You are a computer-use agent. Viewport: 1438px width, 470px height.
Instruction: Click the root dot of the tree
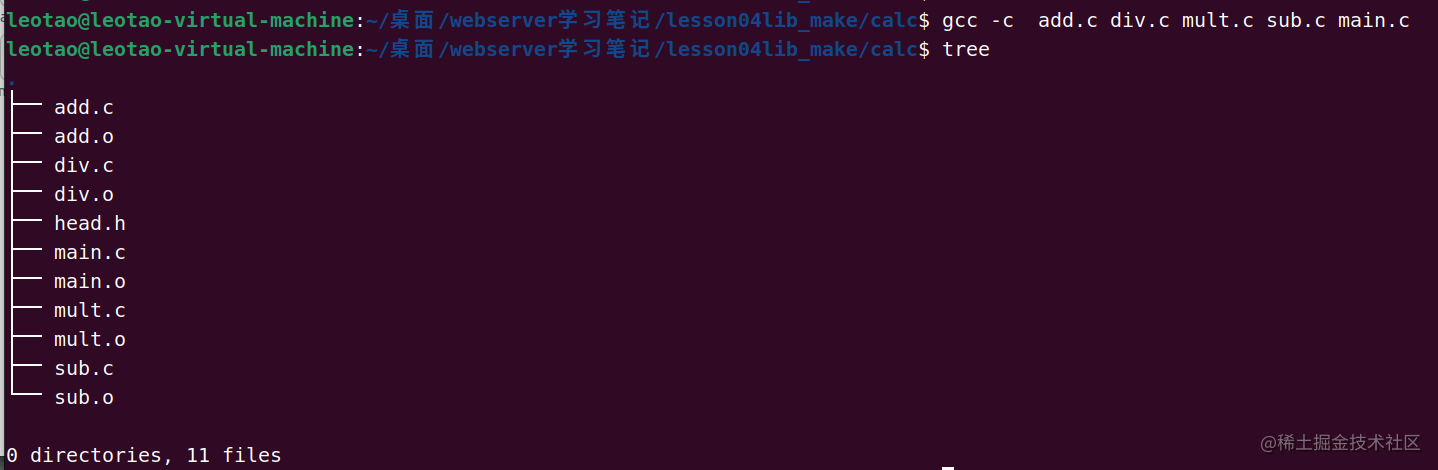[x=10, y=78]
